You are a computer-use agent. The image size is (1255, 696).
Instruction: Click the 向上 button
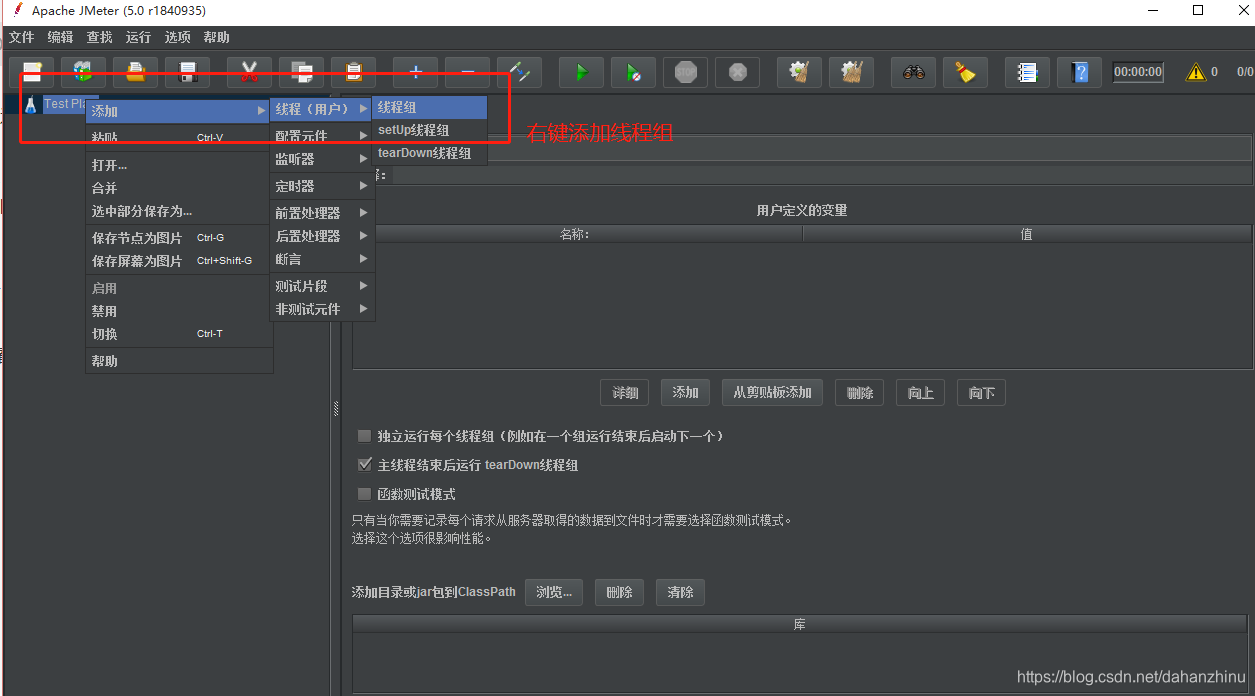(x=920, y=393)
